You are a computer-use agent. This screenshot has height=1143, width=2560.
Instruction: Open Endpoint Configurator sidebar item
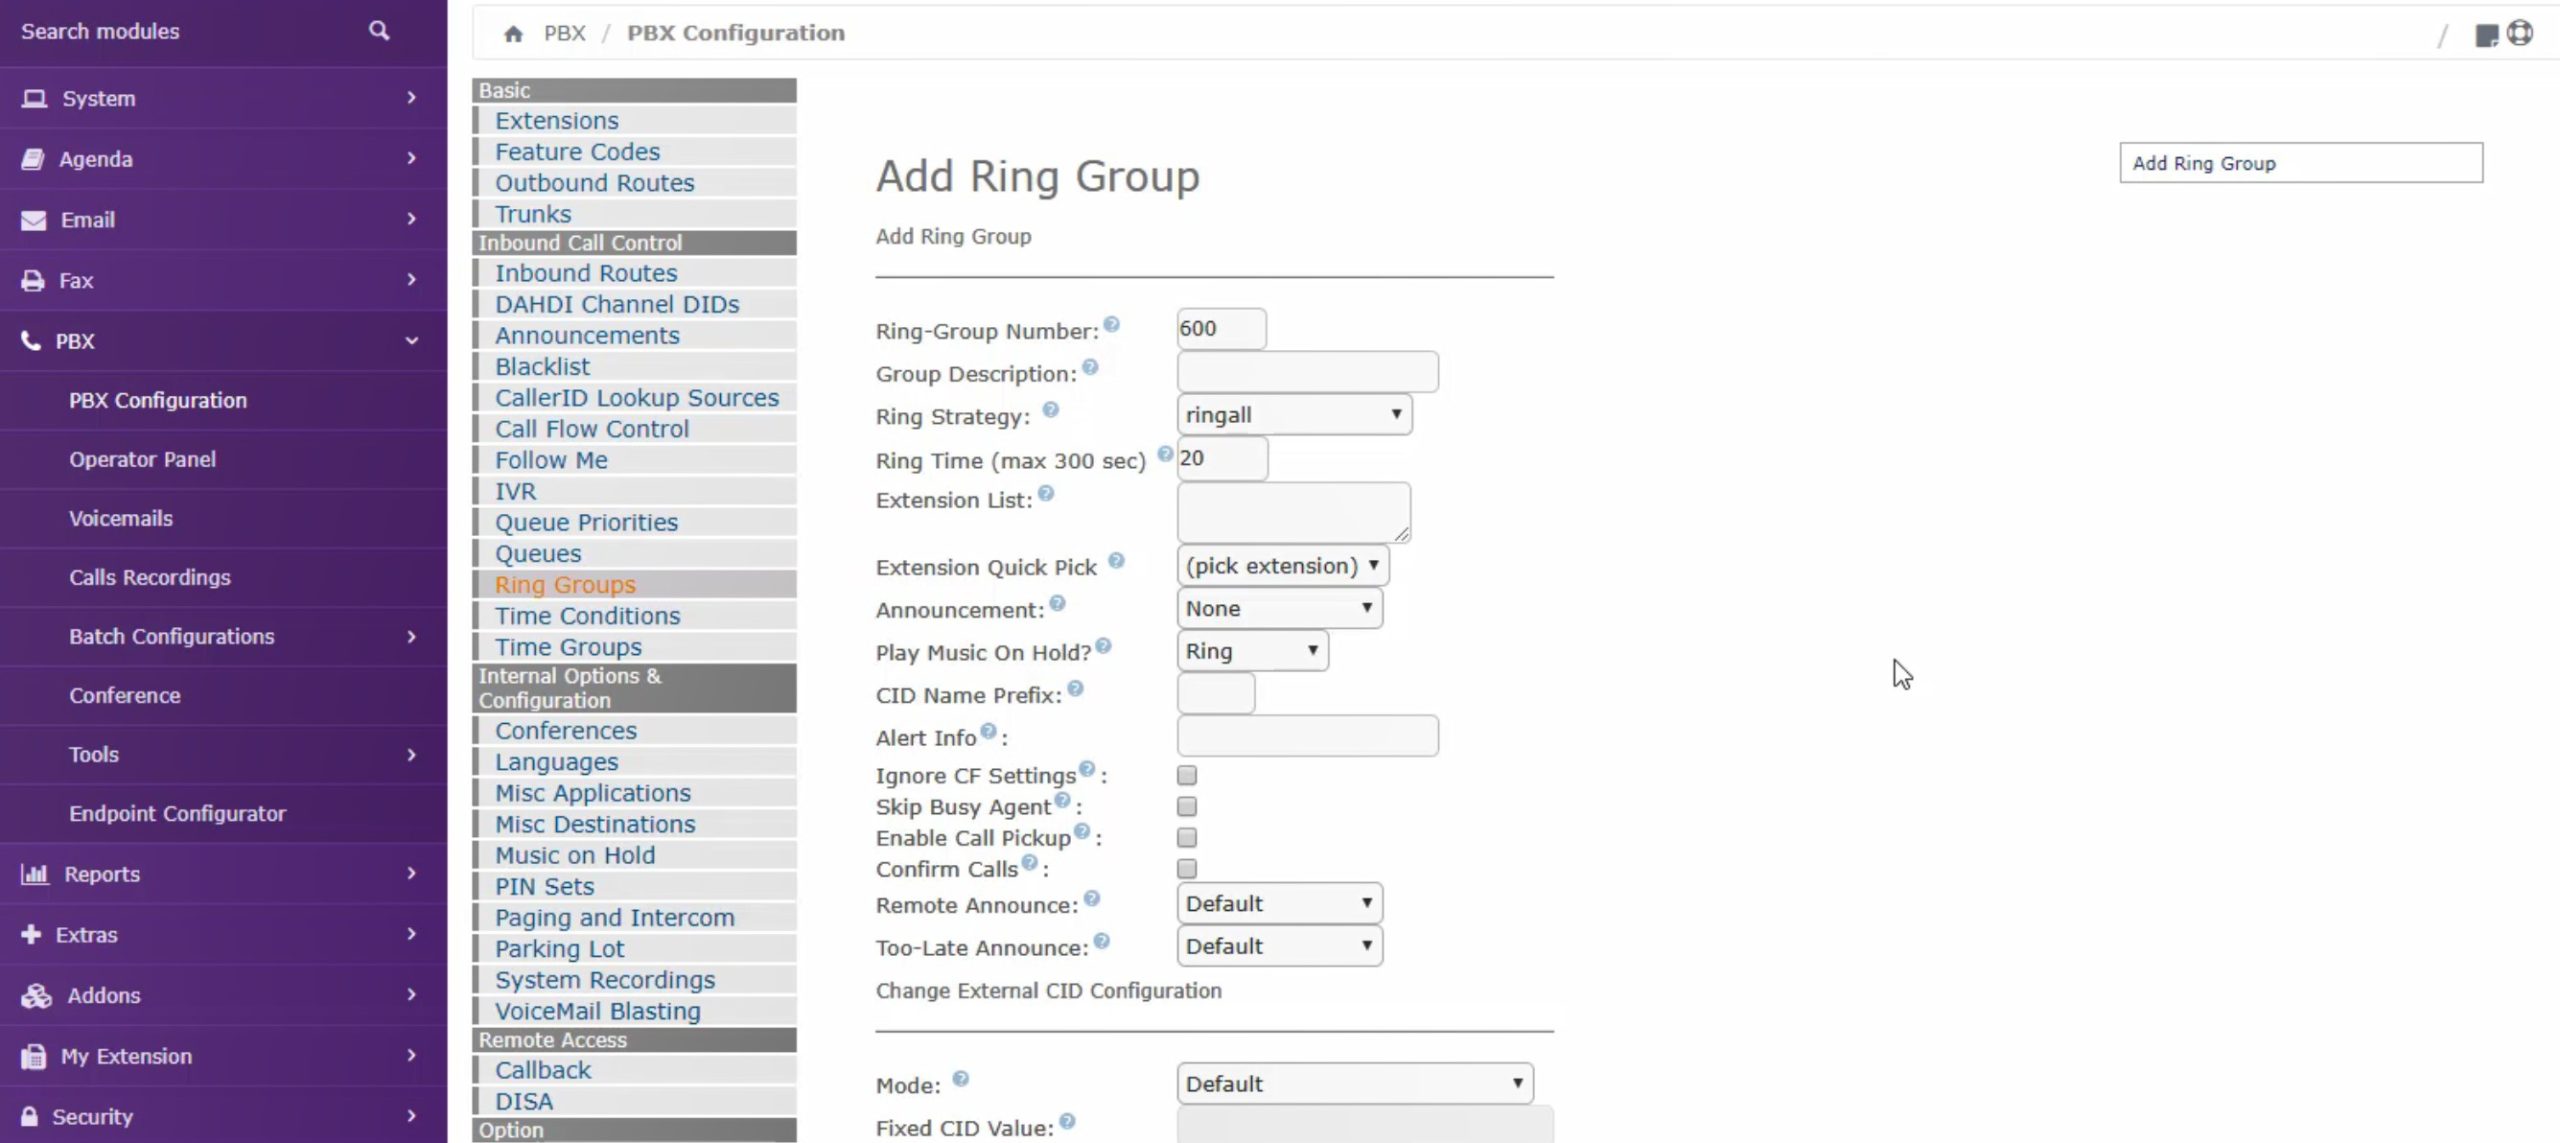[177, 814]
